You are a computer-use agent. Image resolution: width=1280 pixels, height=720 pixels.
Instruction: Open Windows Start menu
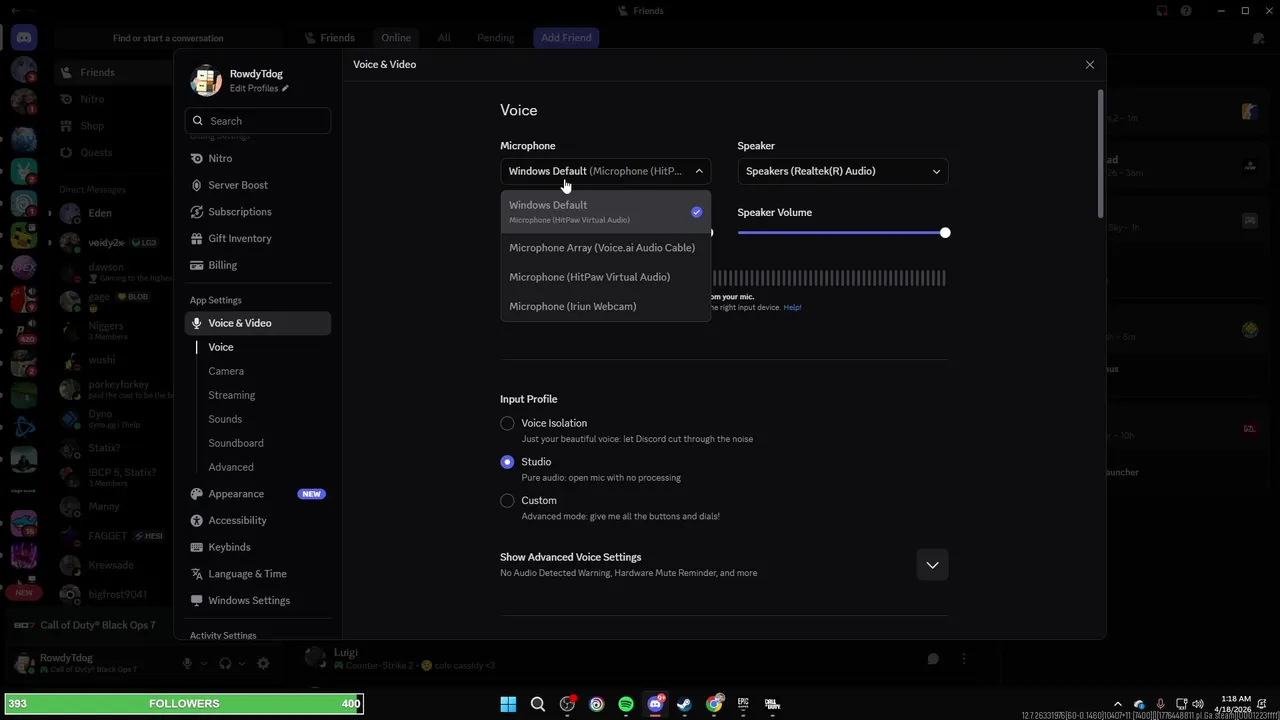click(508, 704)
